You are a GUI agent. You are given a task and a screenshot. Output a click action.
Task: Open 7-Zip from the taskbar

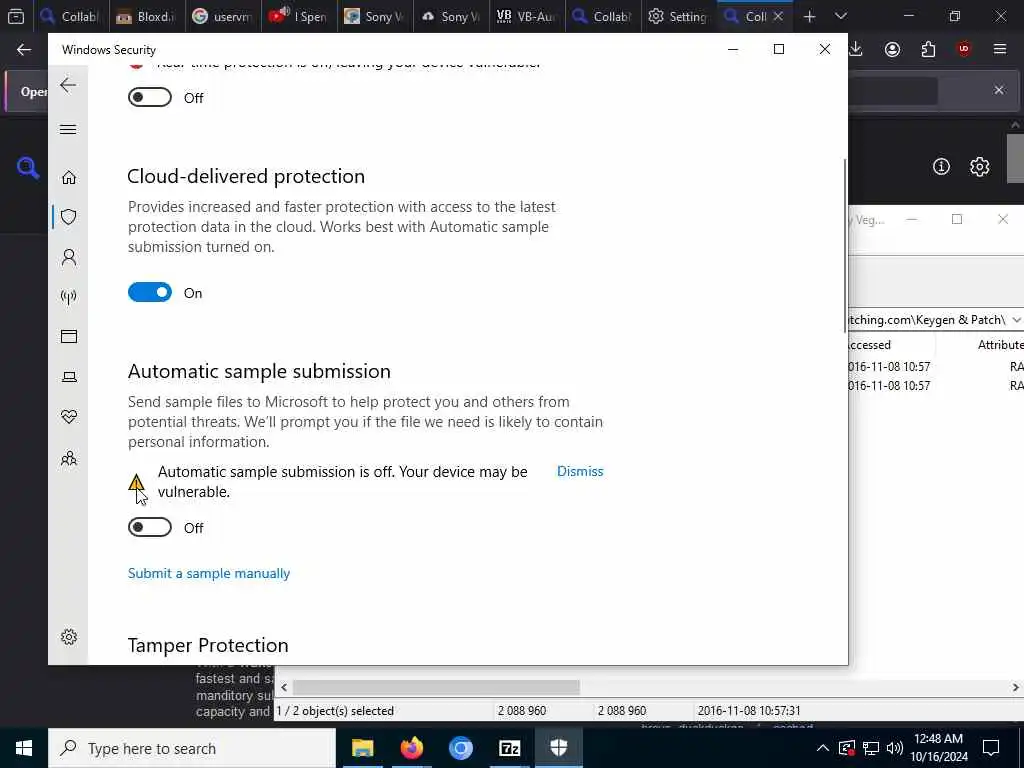click(x=509, y=748)
